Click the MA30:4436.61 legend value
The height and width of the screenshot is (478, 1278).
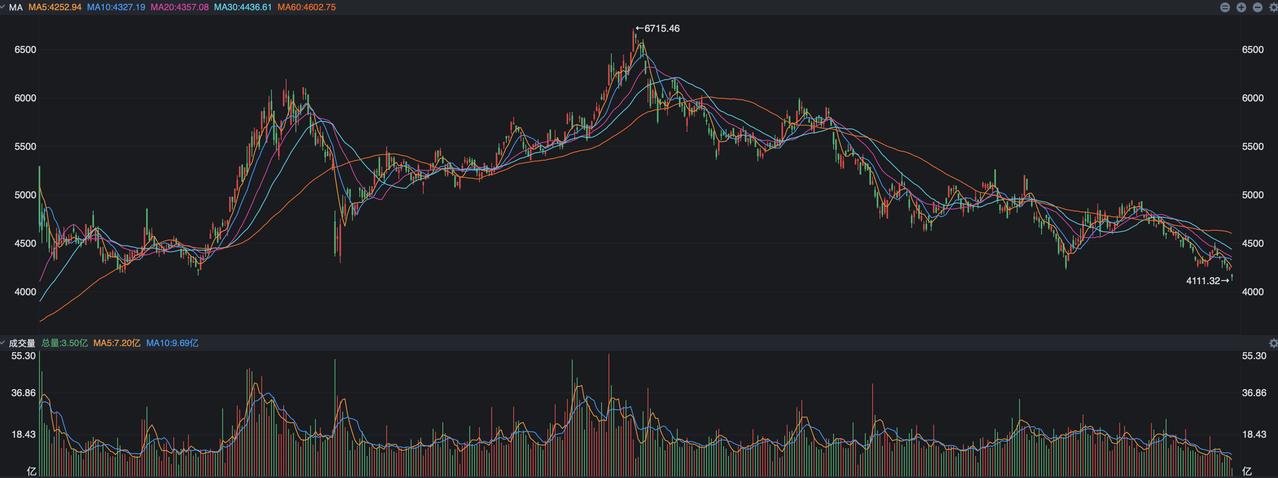[243, 7]
